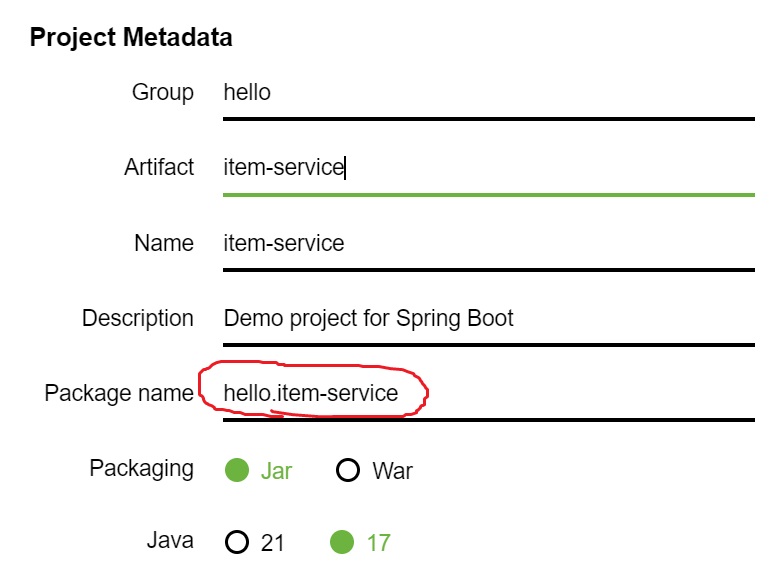
Task: Click the green 17 option text
Action: (378, 544)
